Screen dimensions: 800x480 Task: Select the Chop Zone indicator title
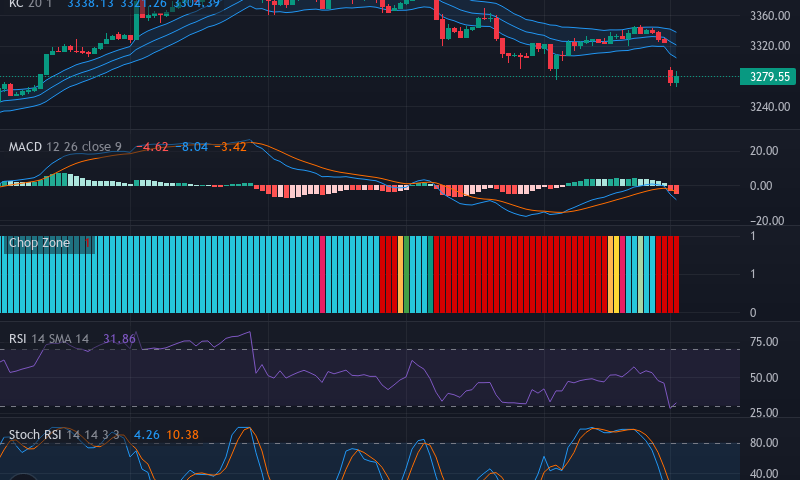point(39,243)
